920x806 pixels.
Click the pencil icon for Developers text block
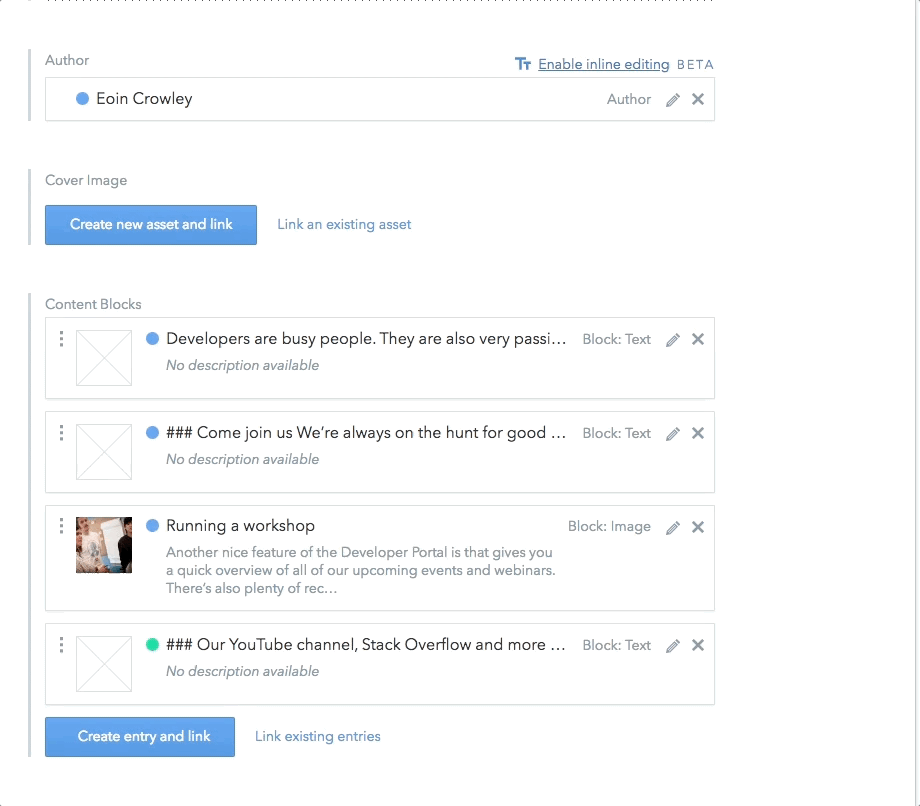673,340
